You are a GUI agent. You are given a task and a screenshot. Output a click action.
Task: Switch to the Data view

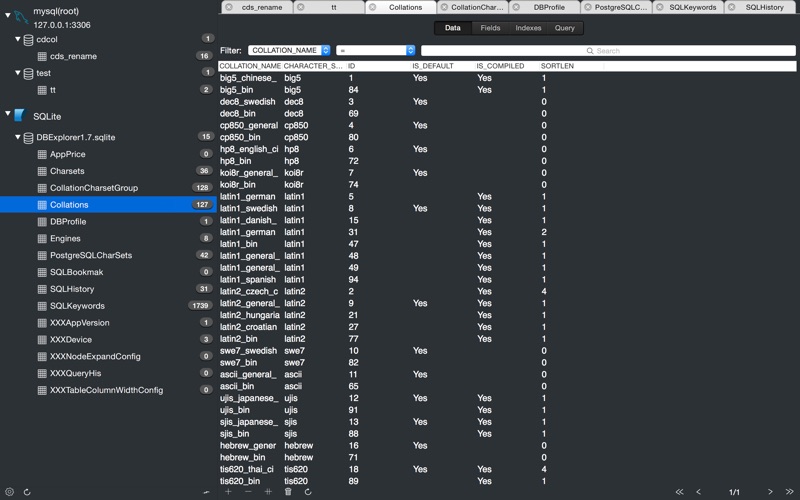pyautogui.click(x=453, y=28)
